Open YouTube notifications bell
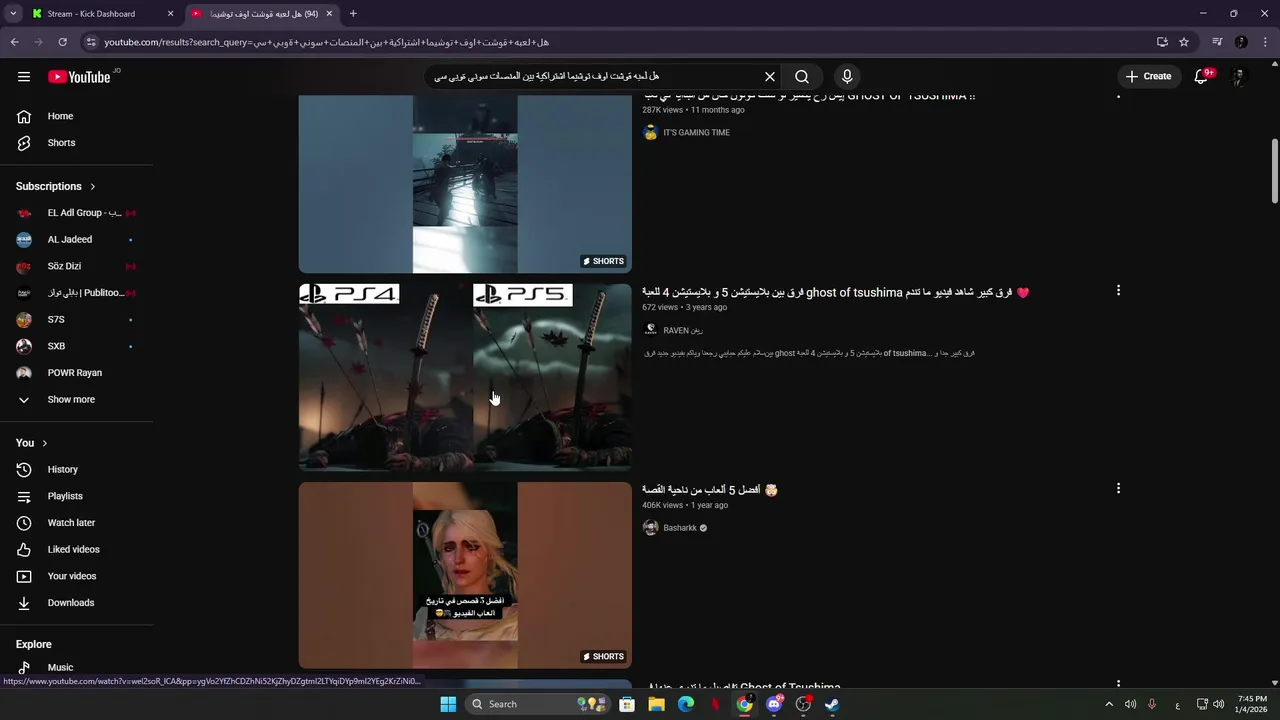 point(1202,76)
